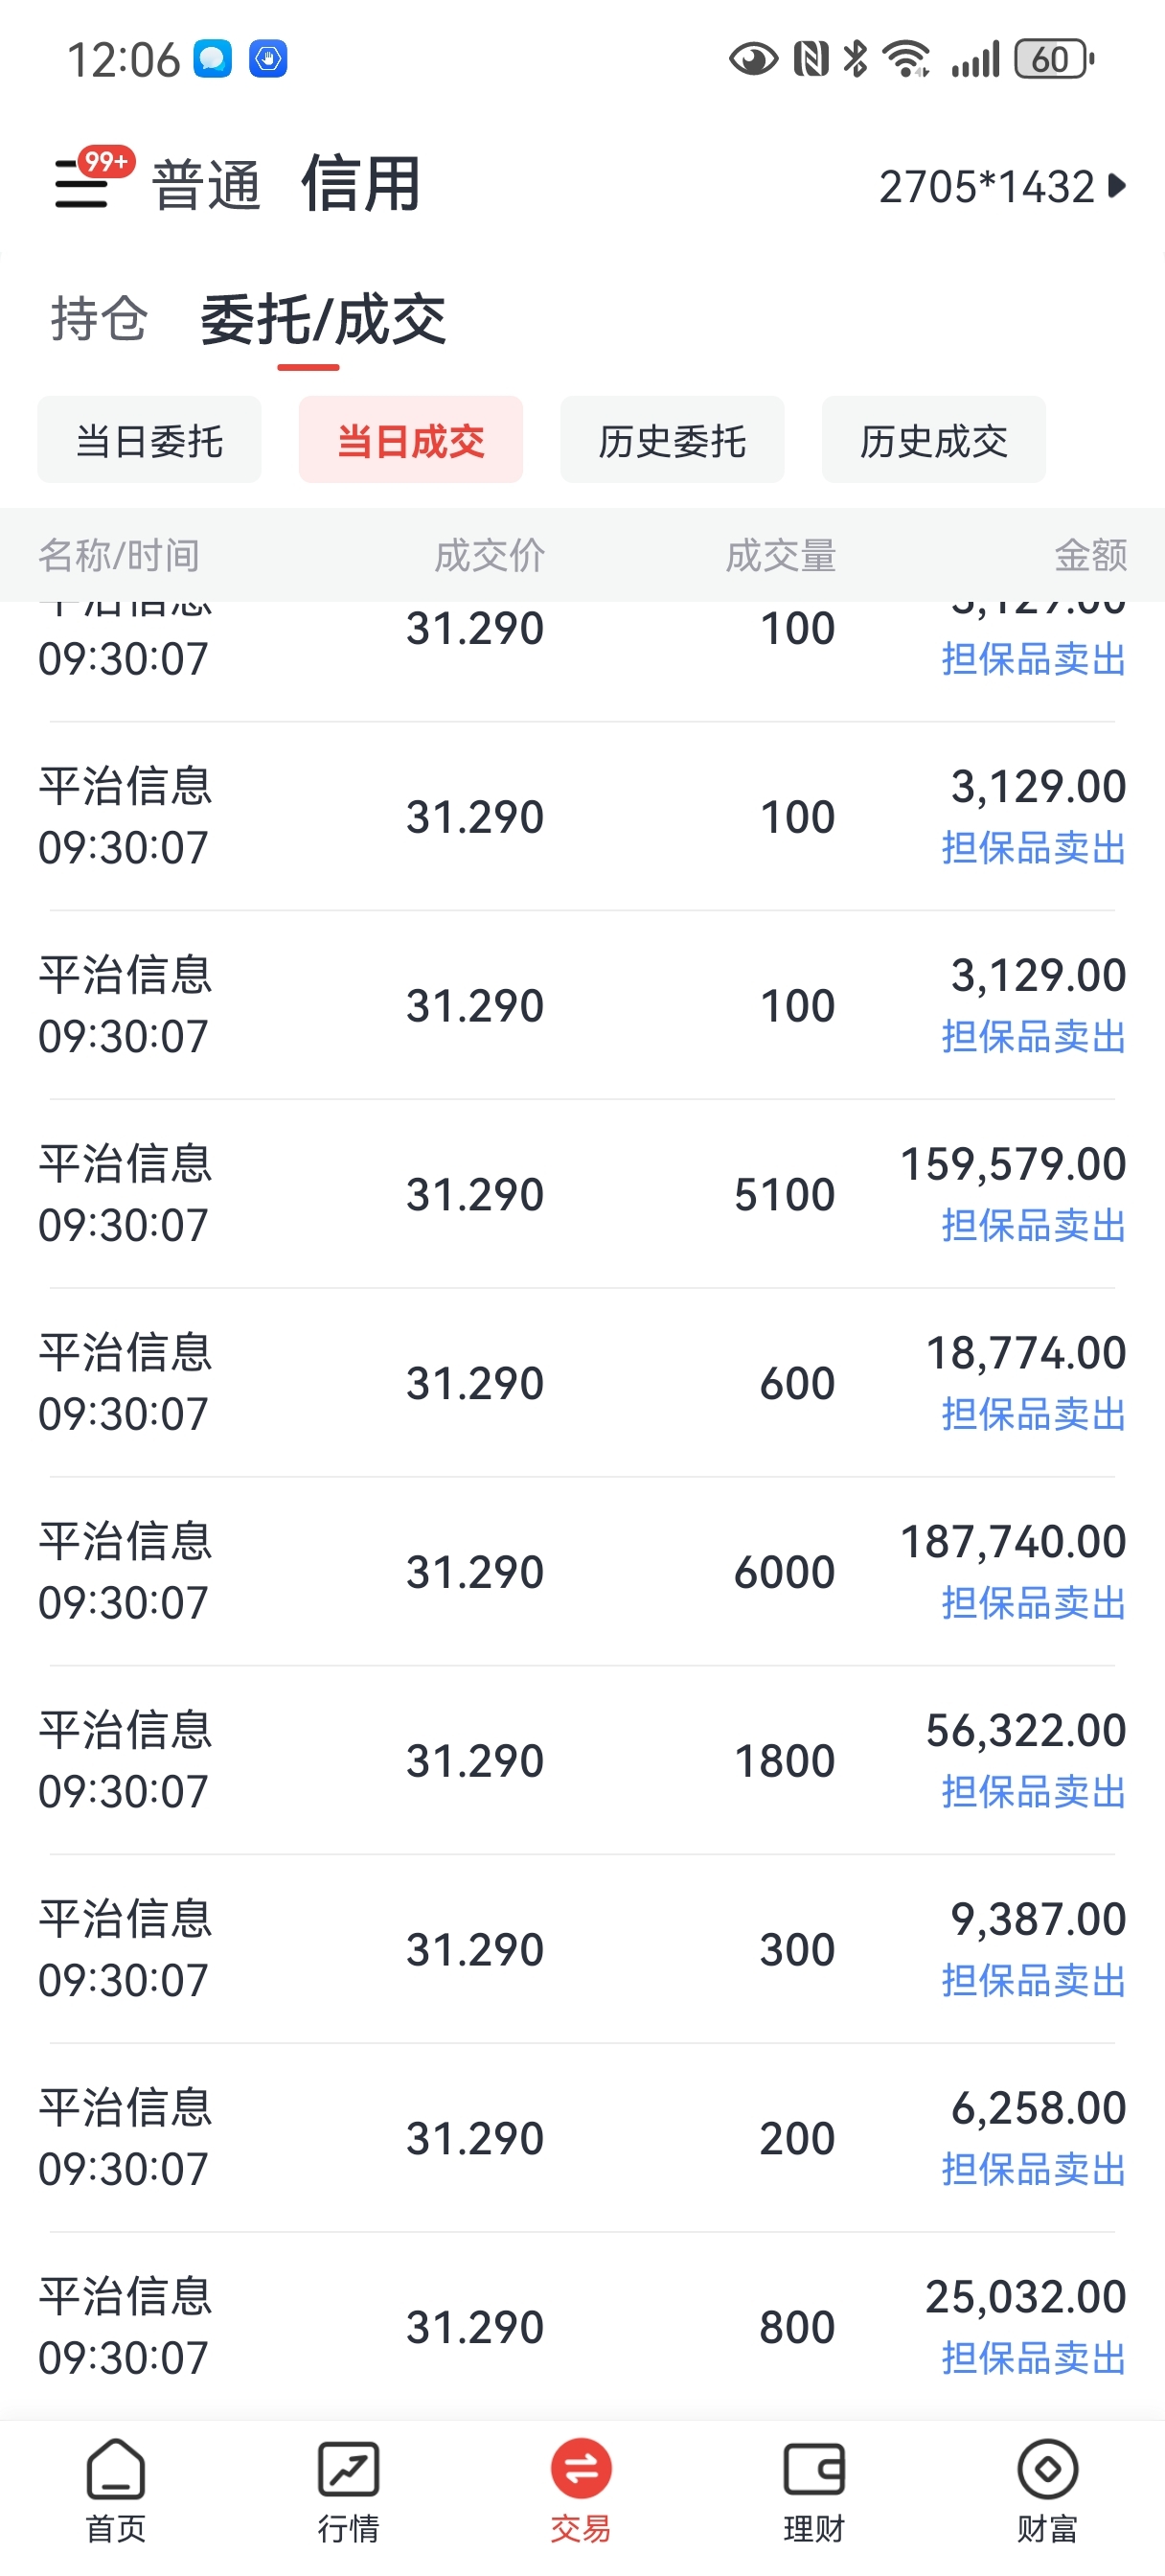Image resolution: width=1165 pixels, height=2576 pixels.
Task: Tap the blue chat notification icon
Action: (x=212, y=59)
